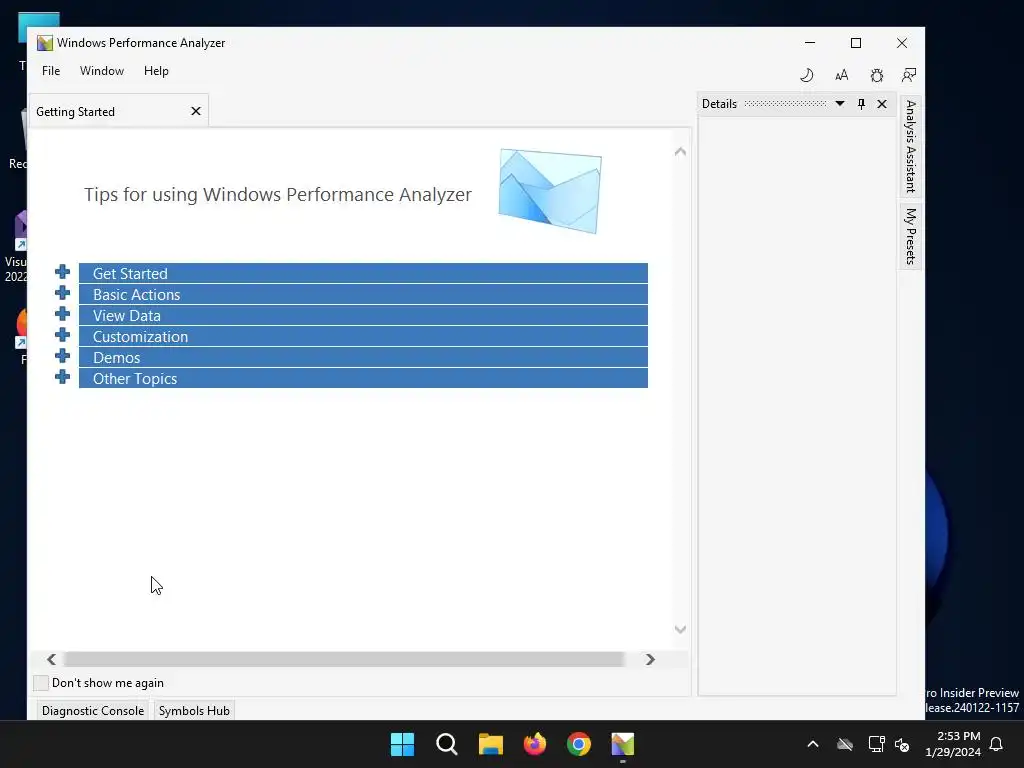1024x768 pixels.
Task: Open Details panel dropdown arrow
Action: 840,104
